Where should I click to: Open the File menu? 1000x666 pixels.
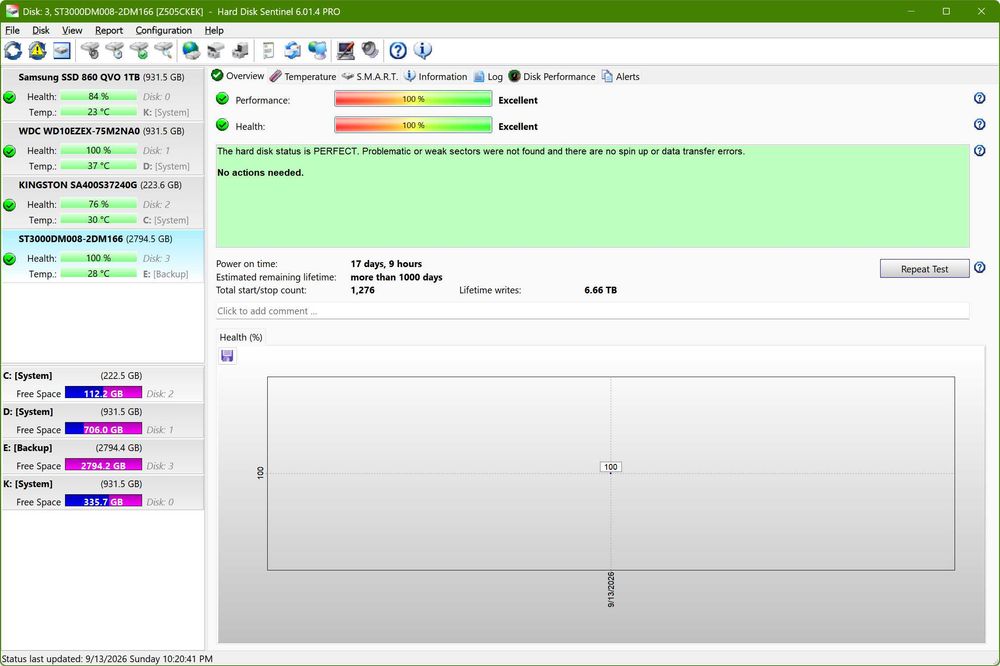[12, 30]
